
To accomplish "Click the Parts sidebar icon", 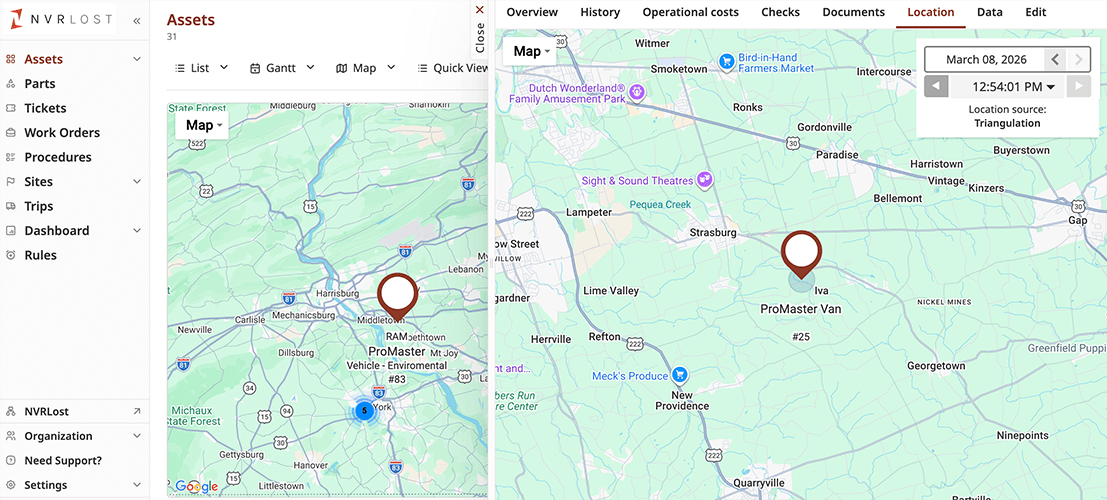I will point(11,84).
